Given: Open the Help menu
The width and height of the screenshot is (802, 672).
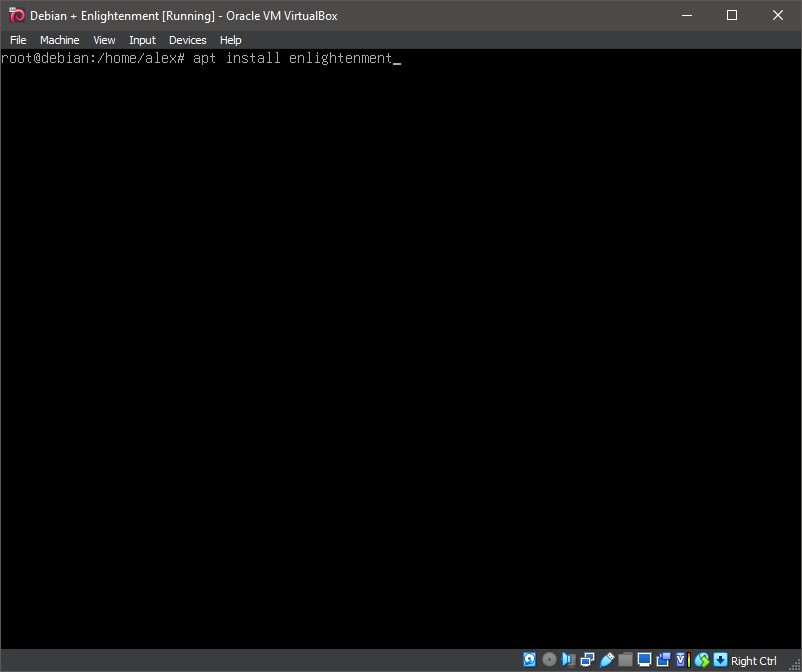Looking at the screenshot, I should [230, 40].
